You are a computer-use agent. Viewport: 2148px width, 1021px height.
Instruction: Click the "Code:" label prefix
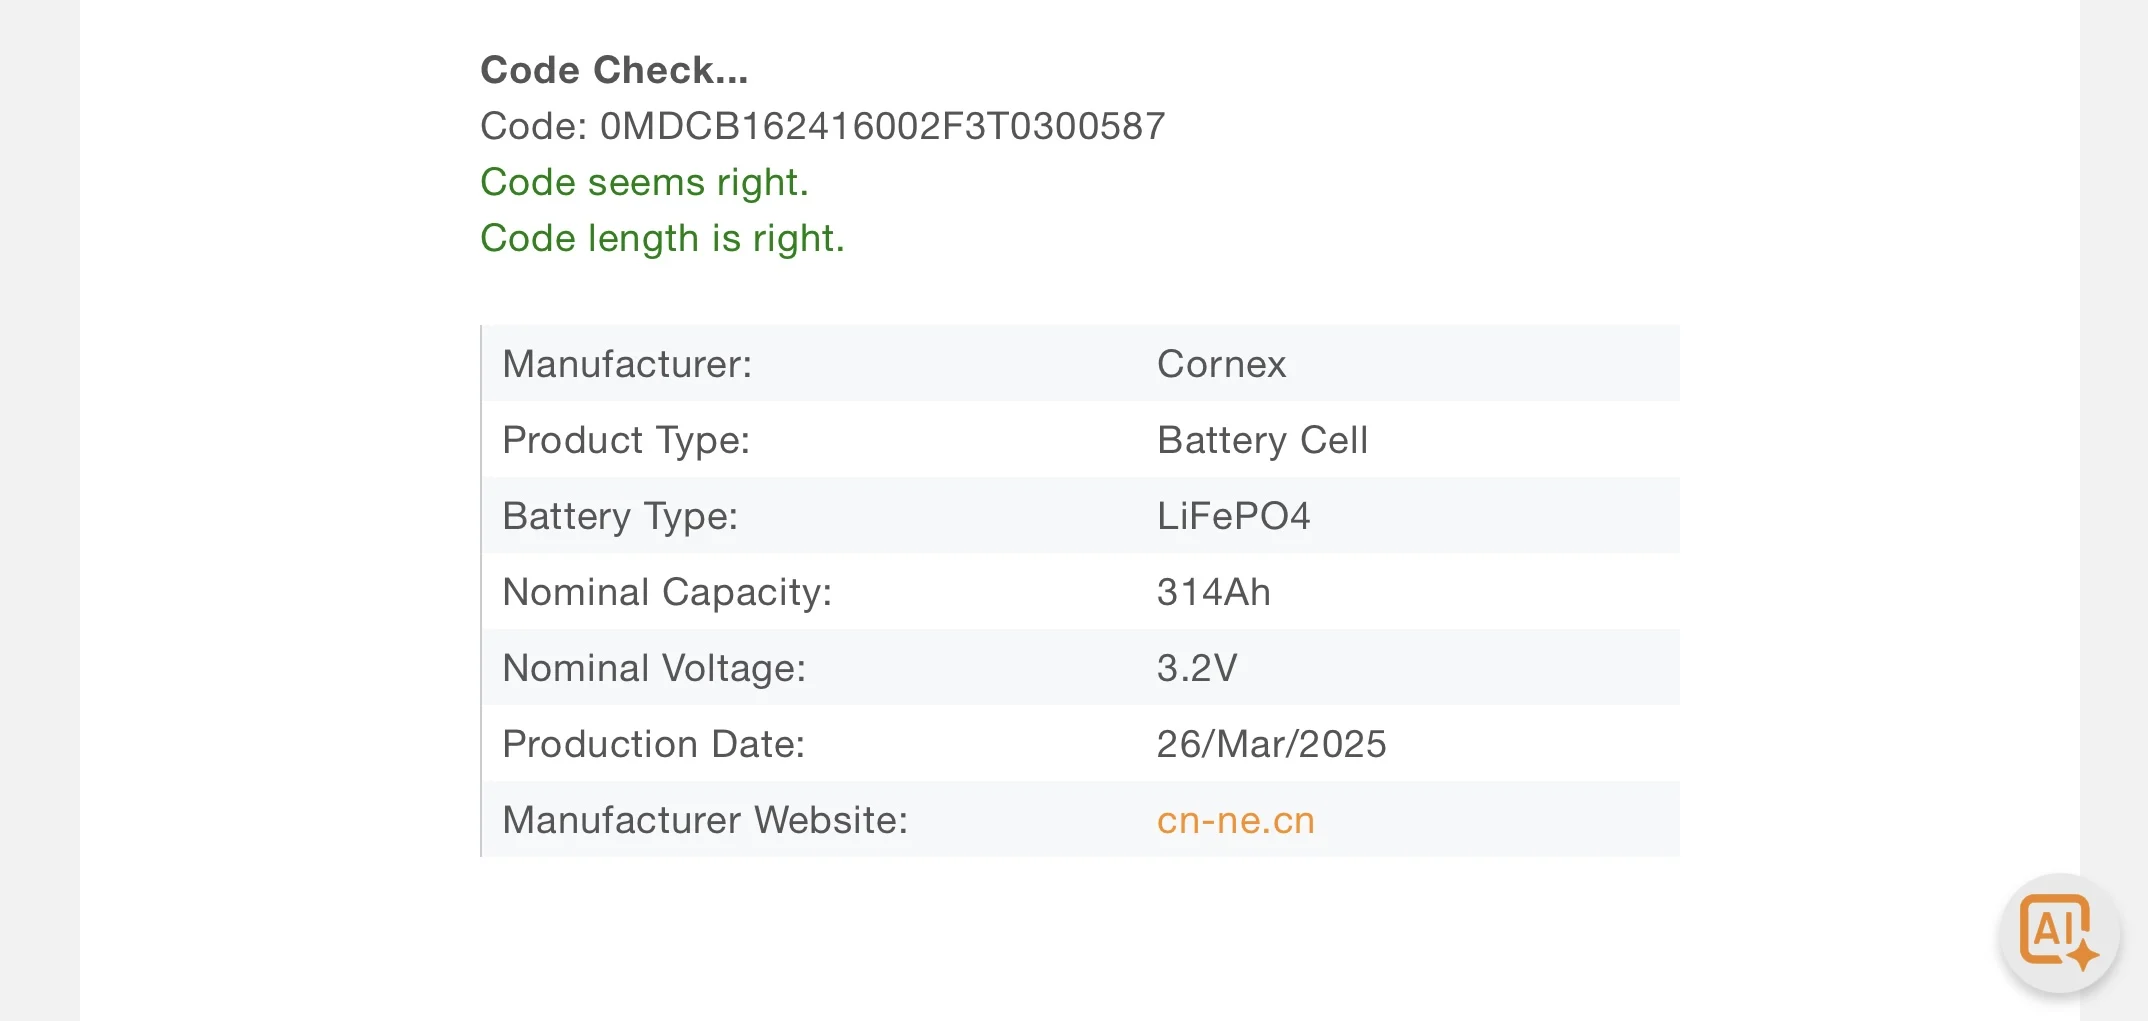[533, 126]
